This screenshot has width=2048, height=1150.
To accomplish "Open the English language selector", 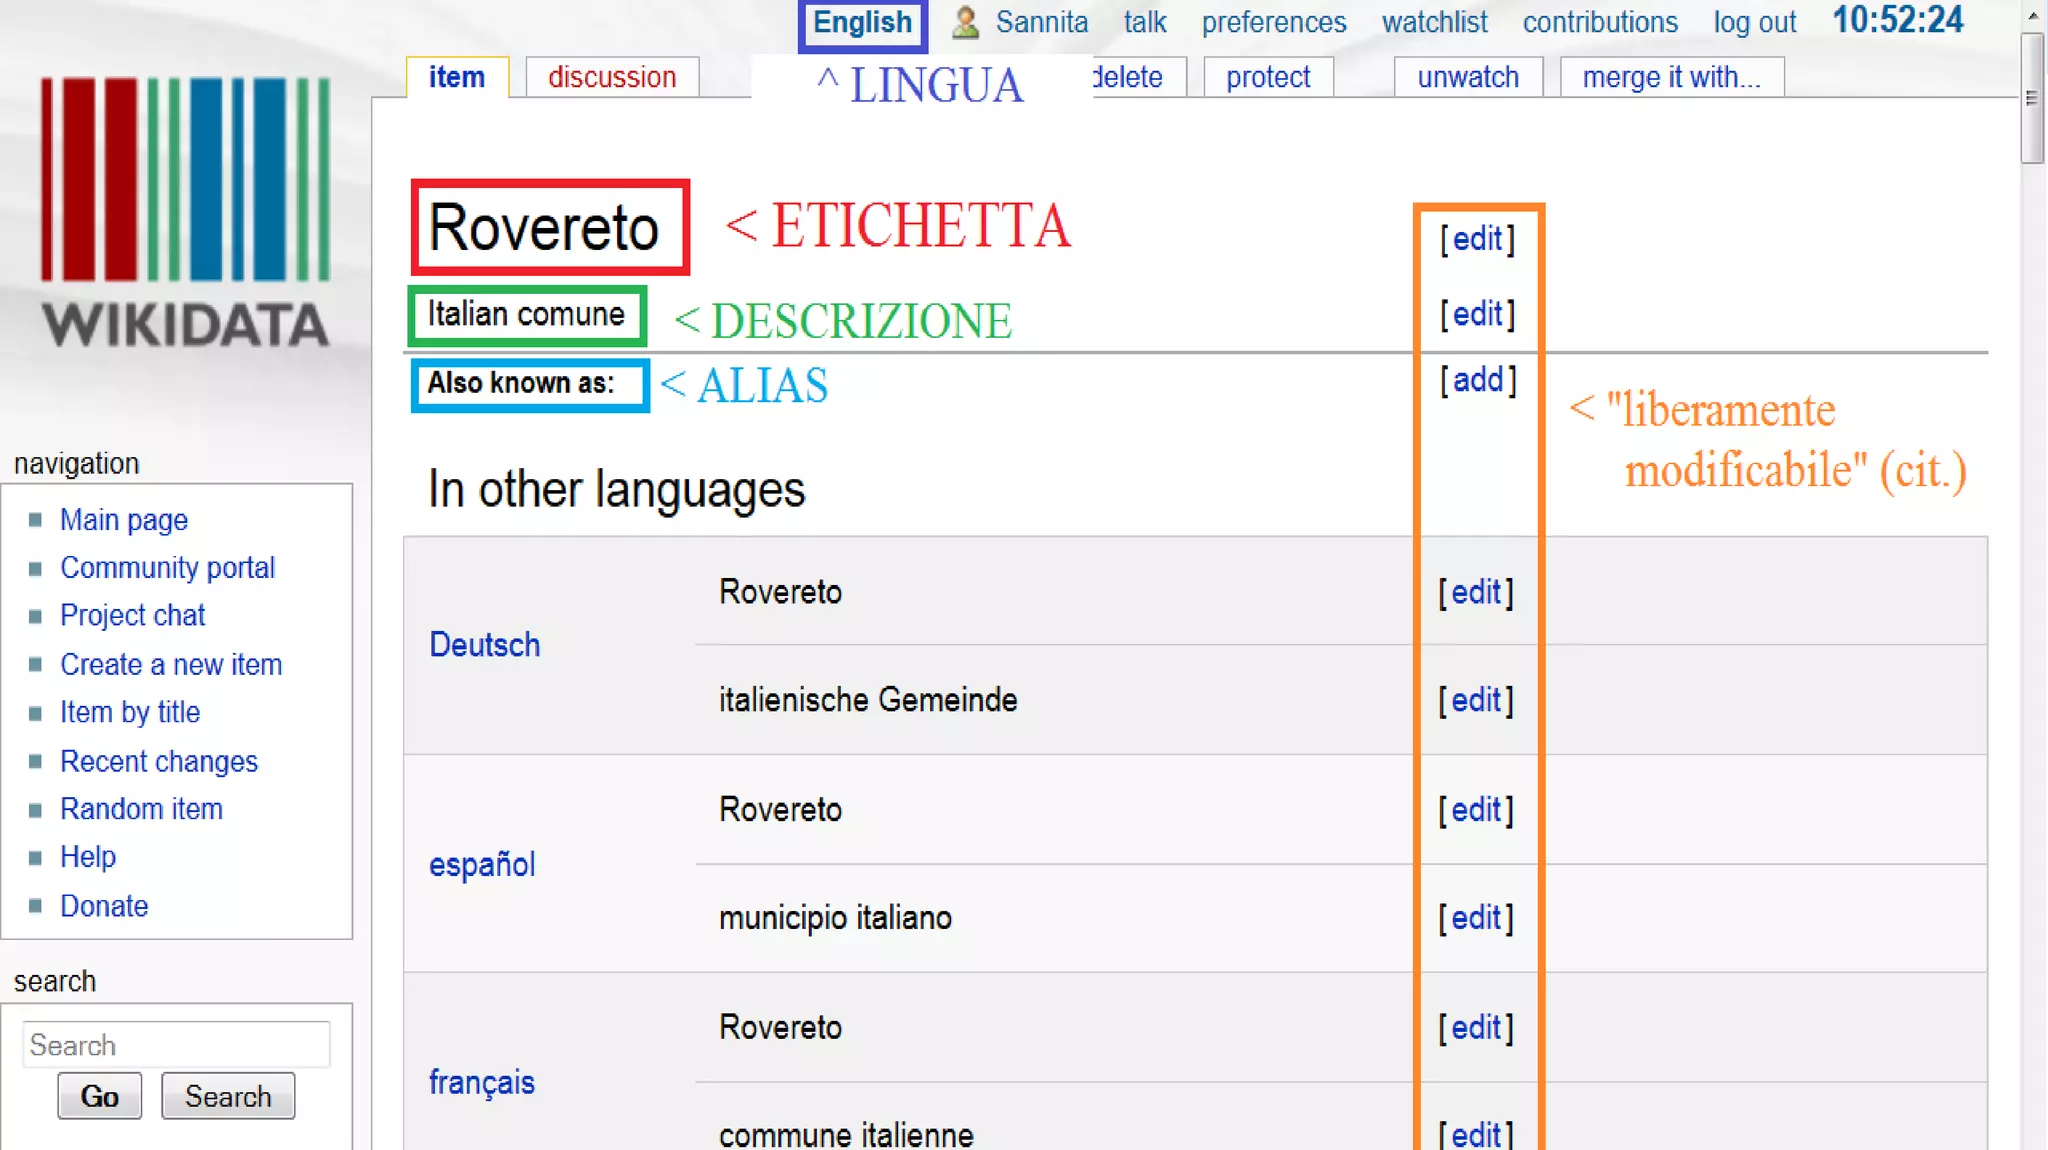I will 862,23.
